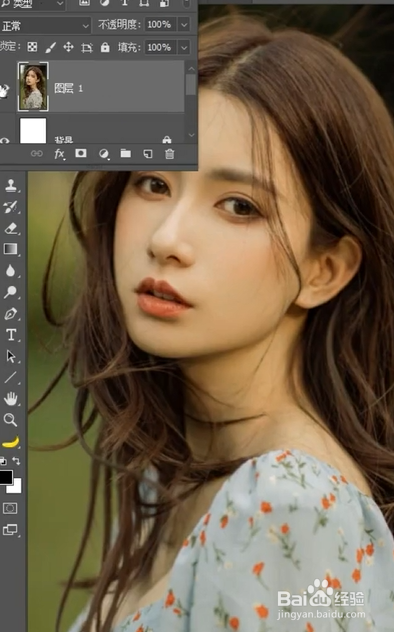Filter layers by type layers icon
The width and height of the screenshot is (394, 632).
(x=124, y=3)
